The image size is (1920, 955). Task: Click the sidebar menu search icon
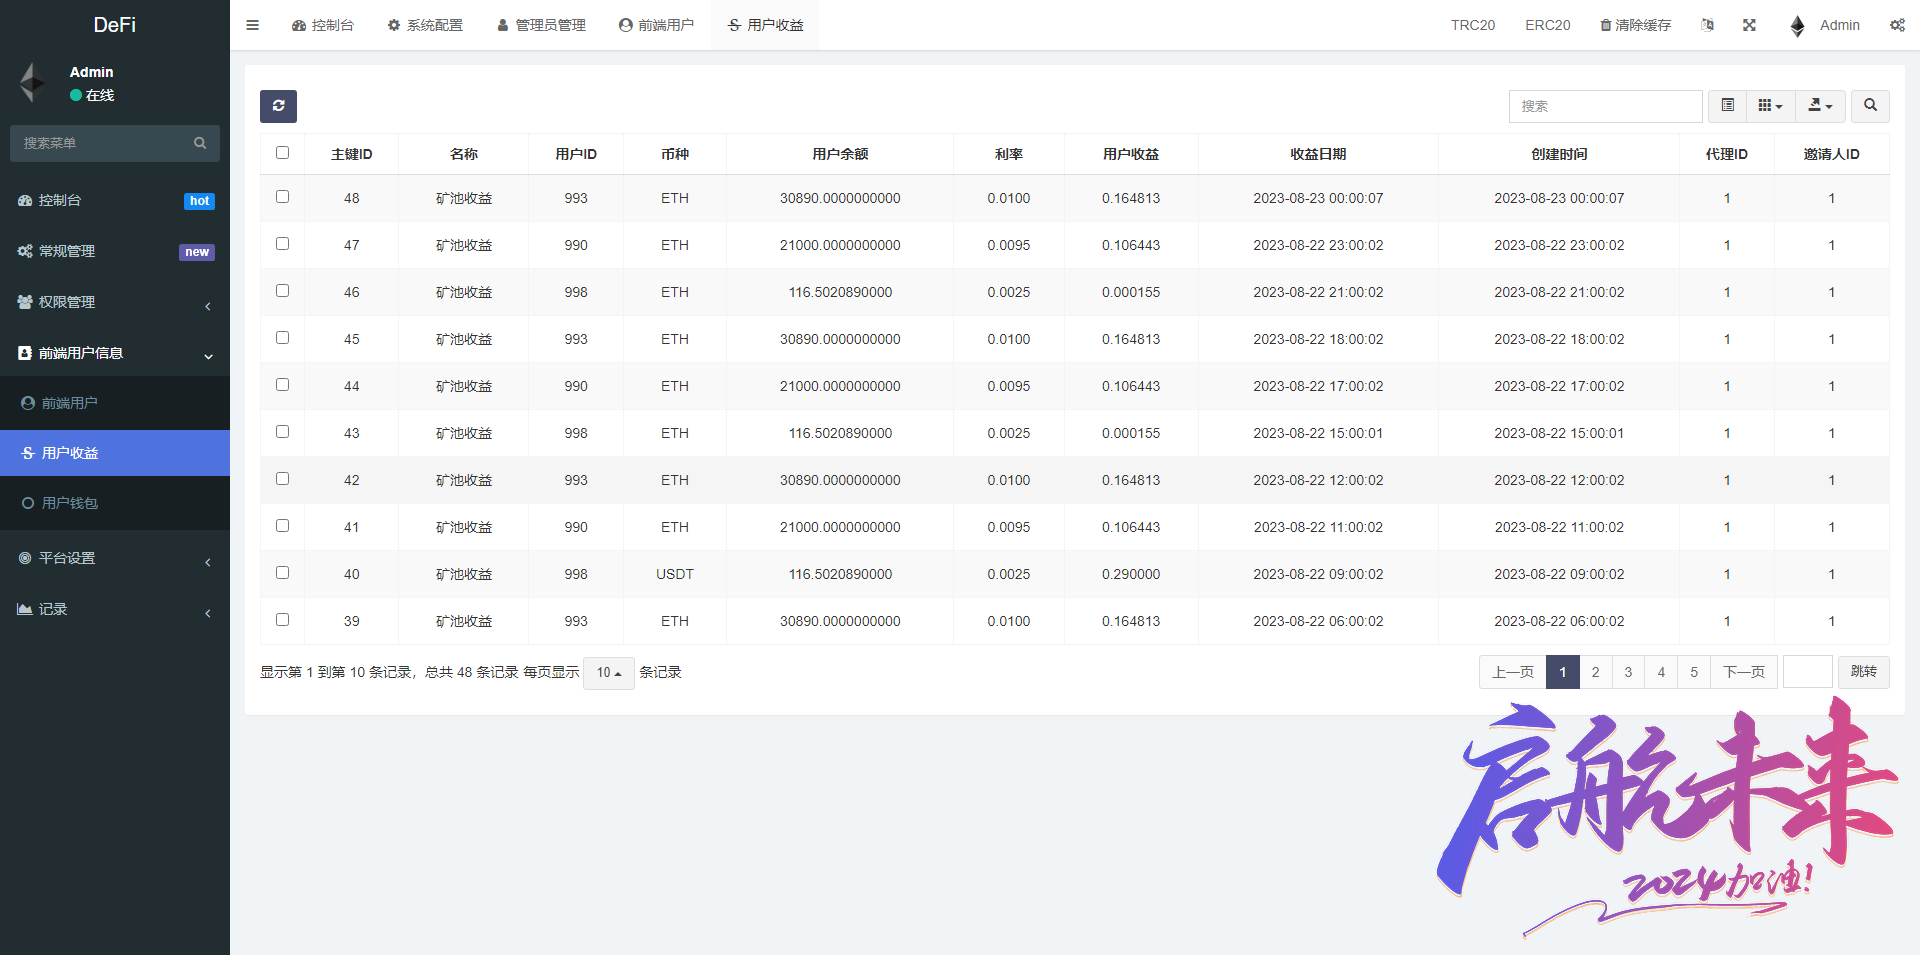point(200,143)
